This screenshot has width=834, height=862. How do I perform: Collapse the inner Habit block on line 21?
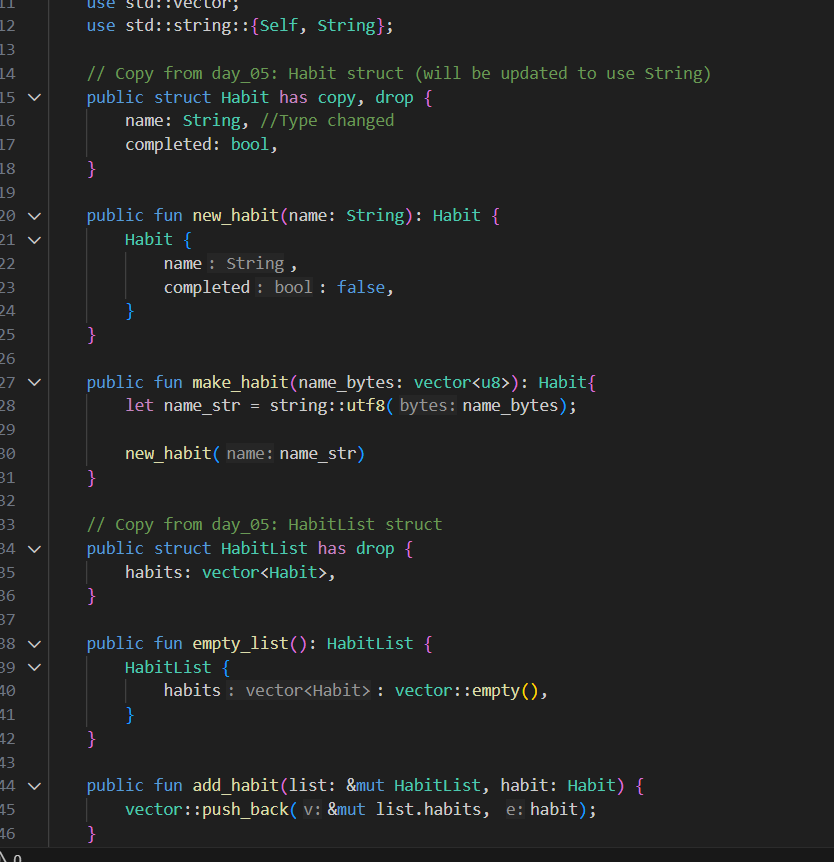[35, 240]
